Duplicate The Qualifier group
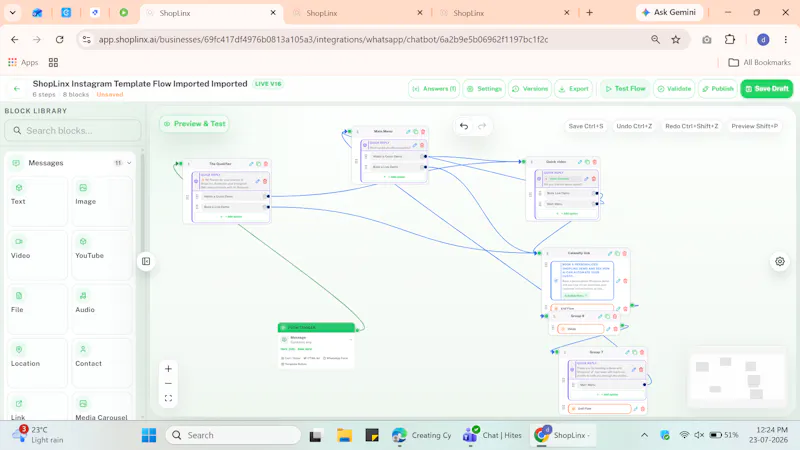This screenshot has height=450, width=800. [258, 164]
